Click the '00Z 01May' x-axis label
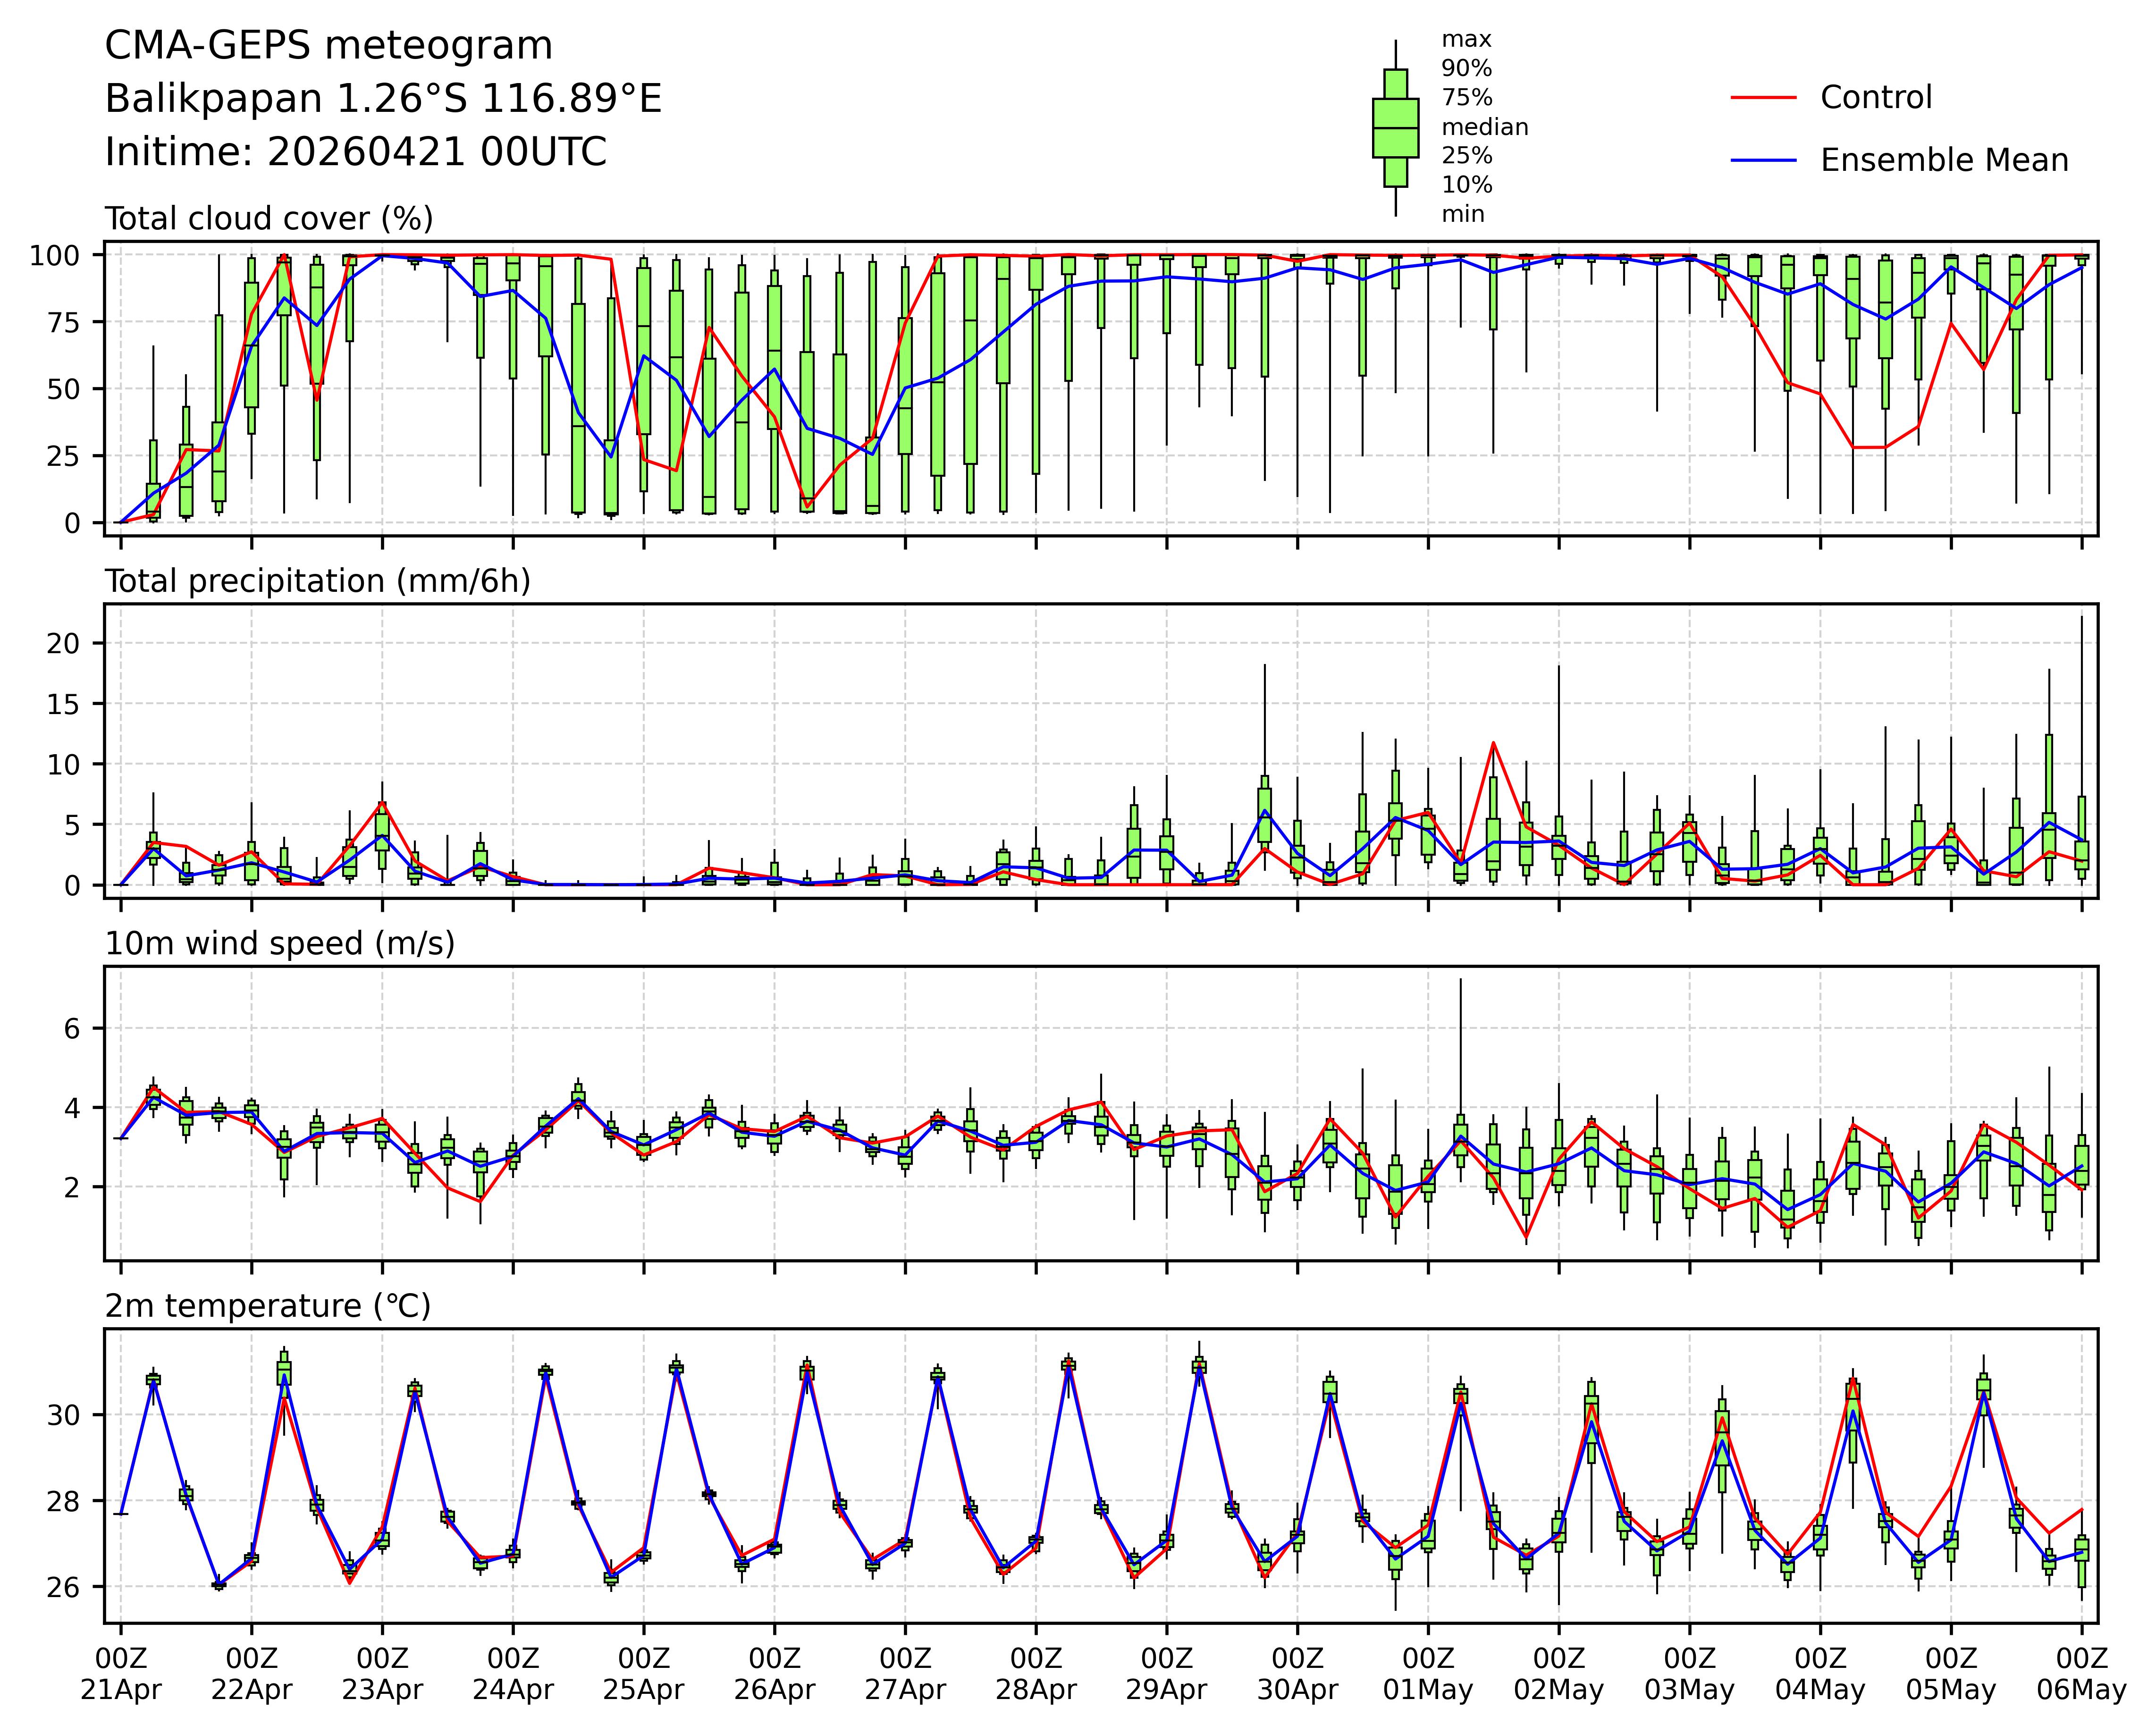The width and height of the screenshot is (2156, 1733). [1428, 1674]
